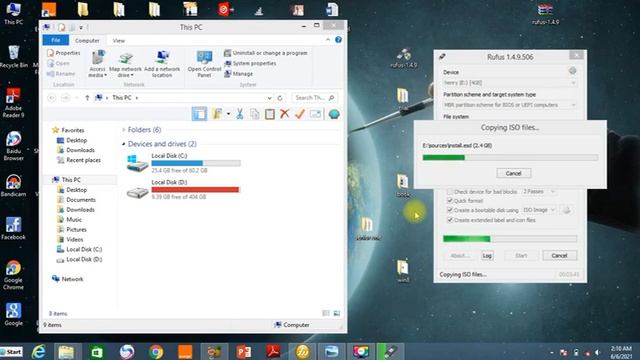
Task: Open Explorer help with the question mark icon
Action: 338,40
